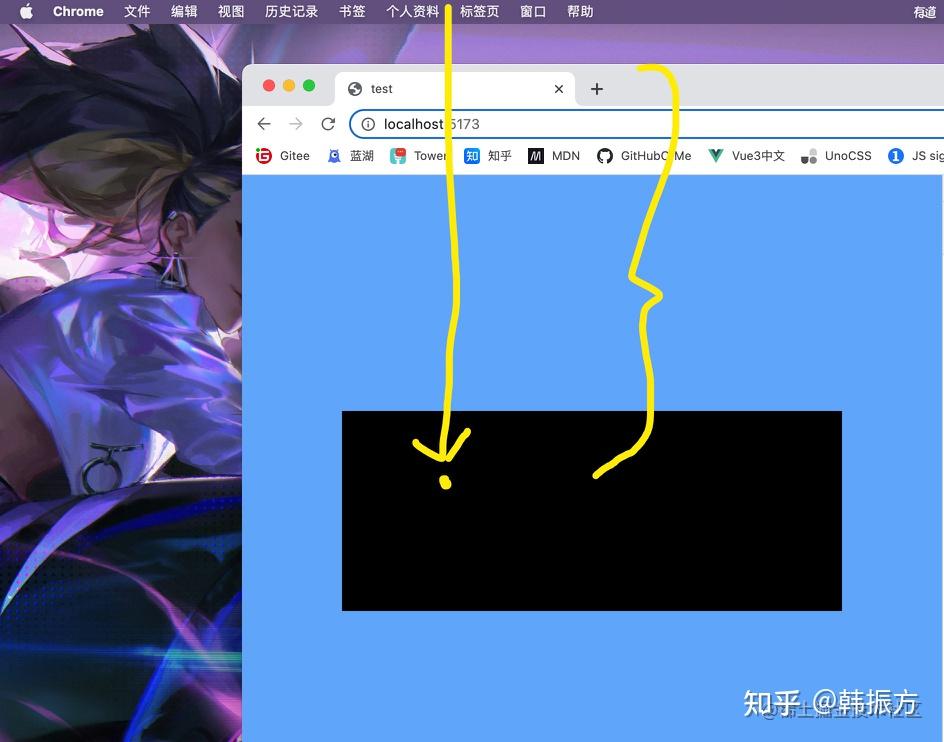Open the Vue3中文 bookmark
944x742 pixels.
click(745, 156)
